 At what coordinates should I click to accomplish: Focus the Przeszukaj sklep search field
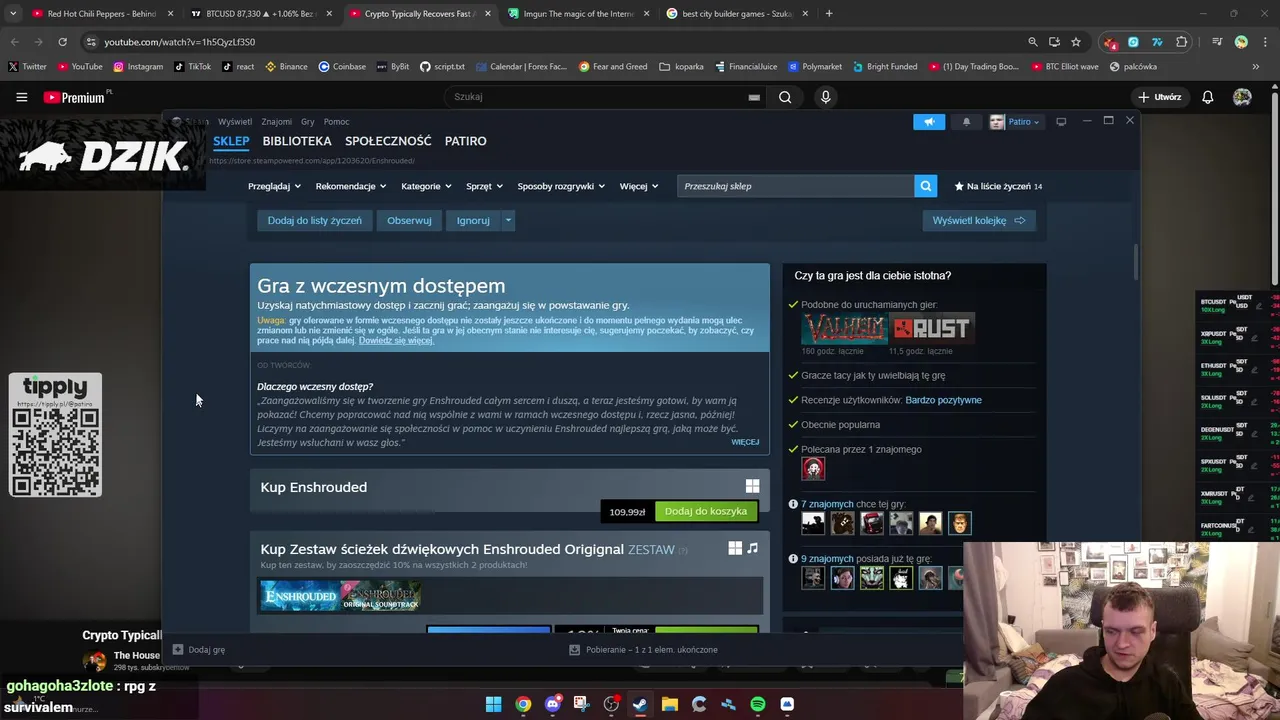(796, 186)
